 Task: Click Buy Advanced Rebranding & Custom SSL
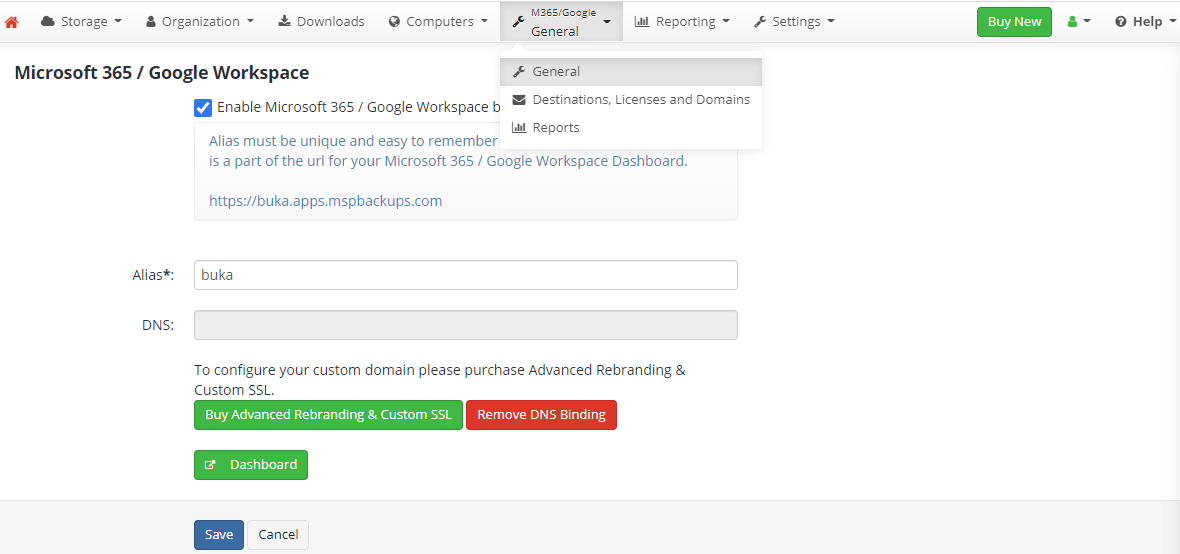pyautogui.click(x=328, y=415)
